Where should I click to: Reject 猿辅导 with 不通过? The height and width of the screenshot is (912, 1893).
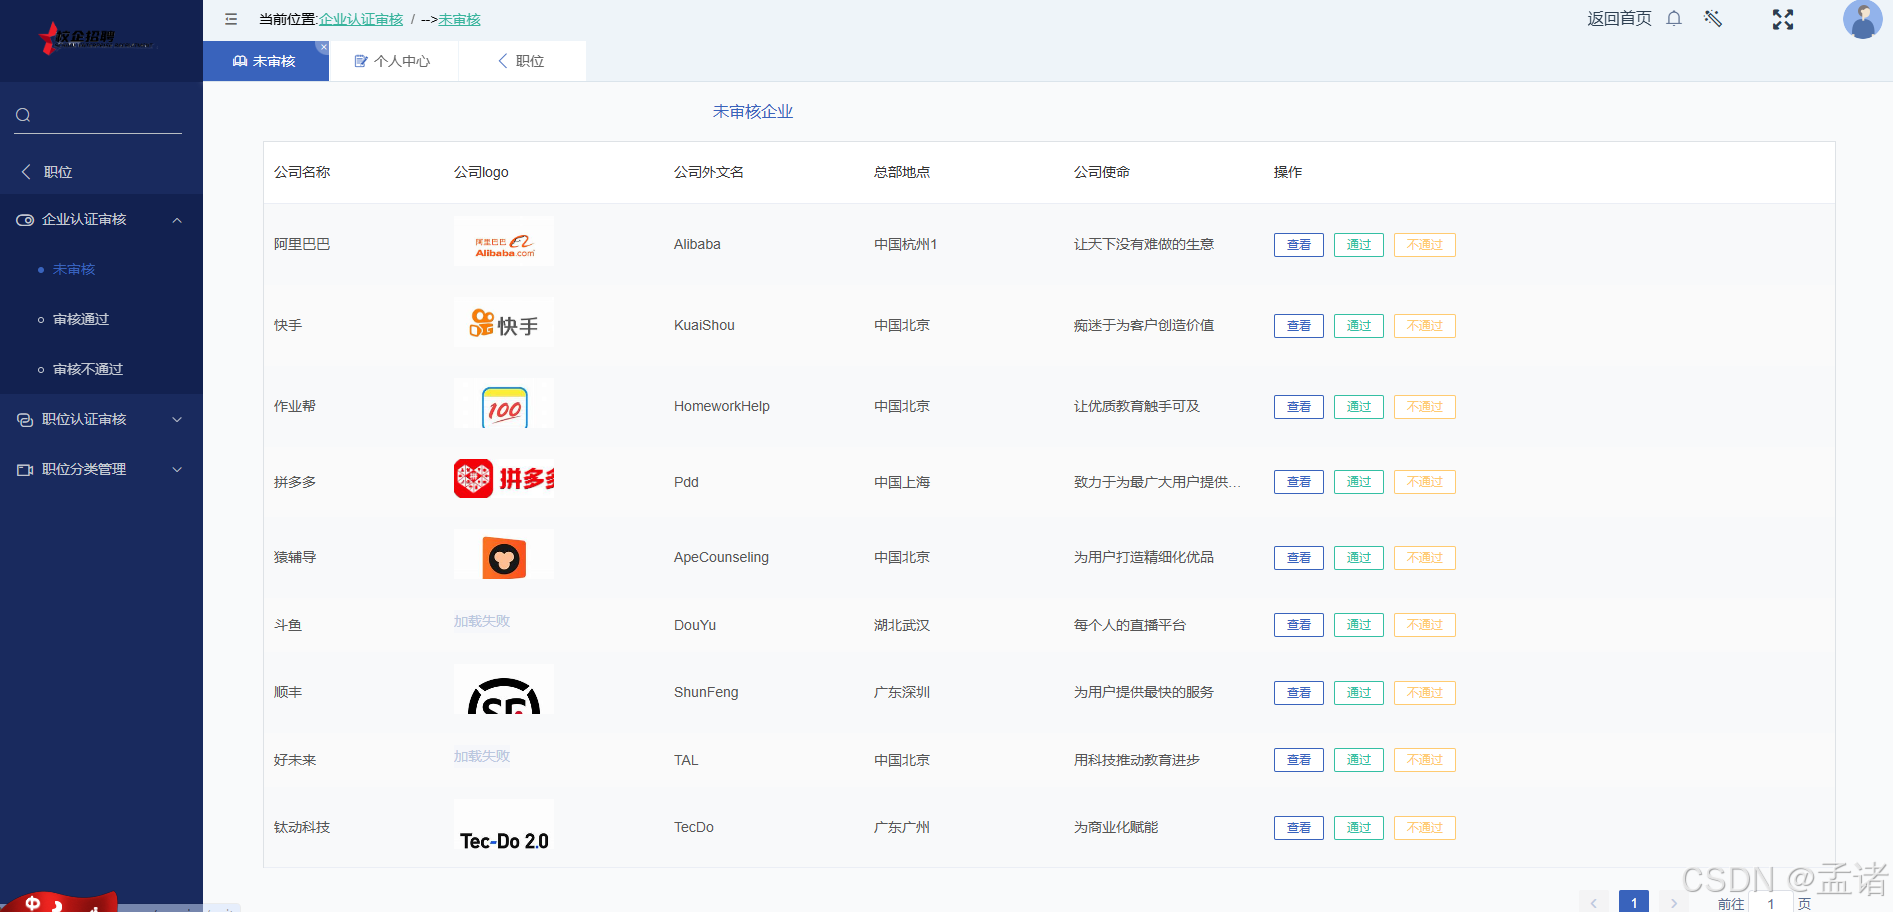[x=1424, y=558]
